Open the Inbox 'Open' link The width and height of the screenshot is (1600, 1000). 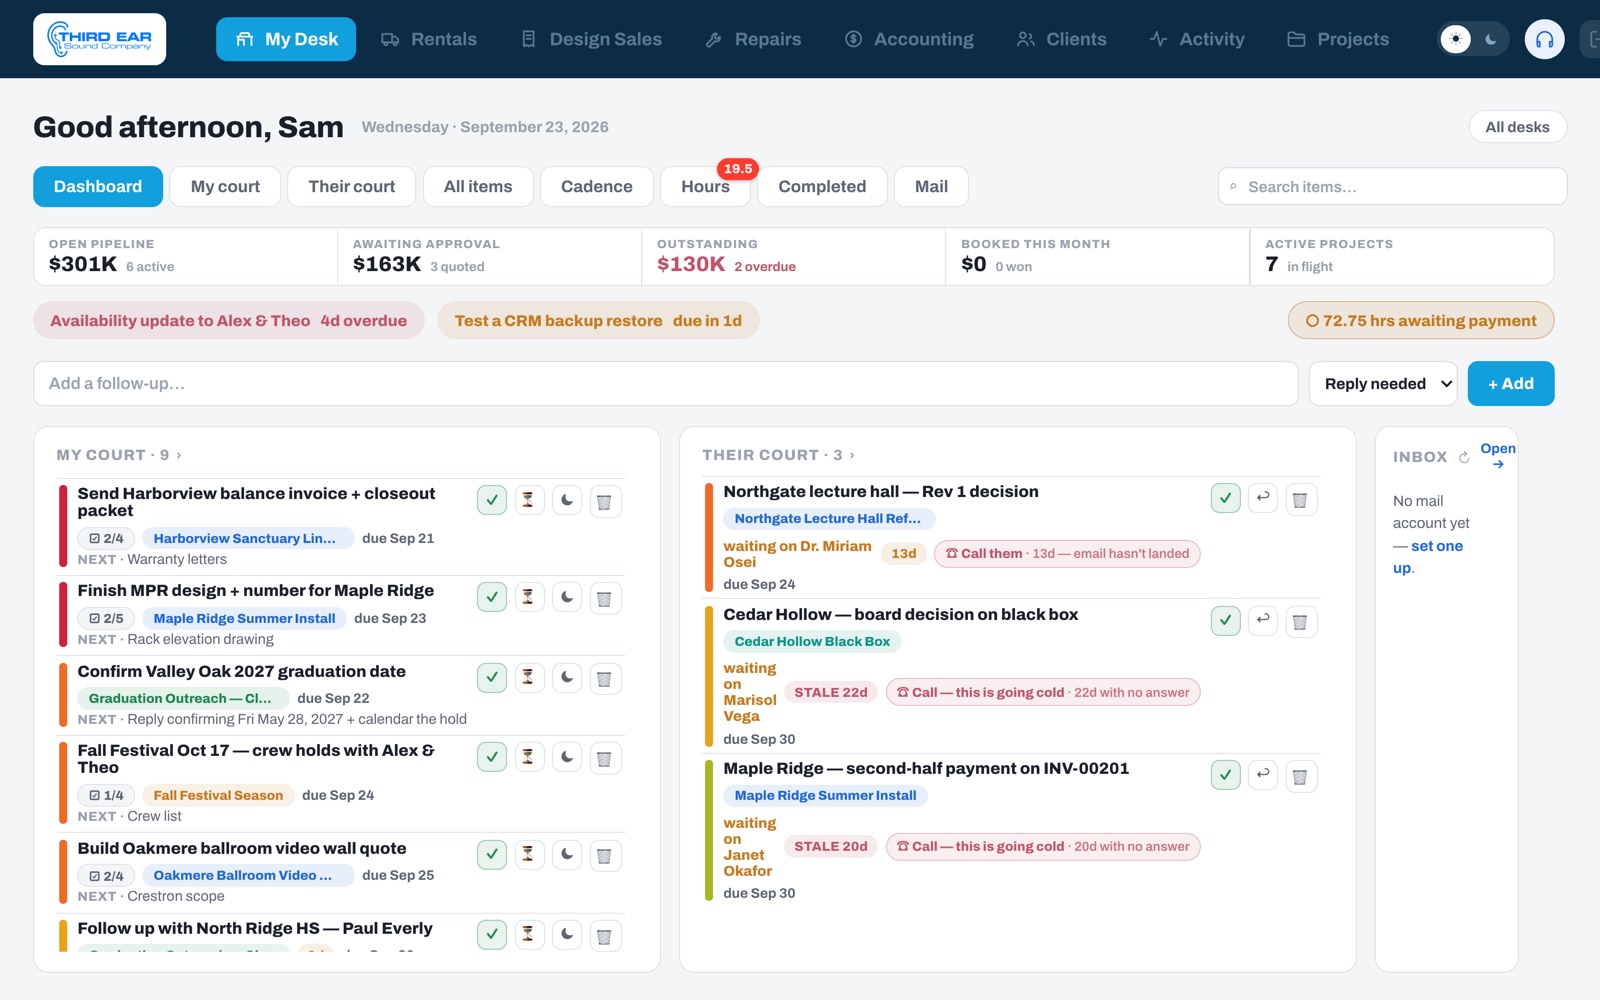click(x=1498, y=455)
